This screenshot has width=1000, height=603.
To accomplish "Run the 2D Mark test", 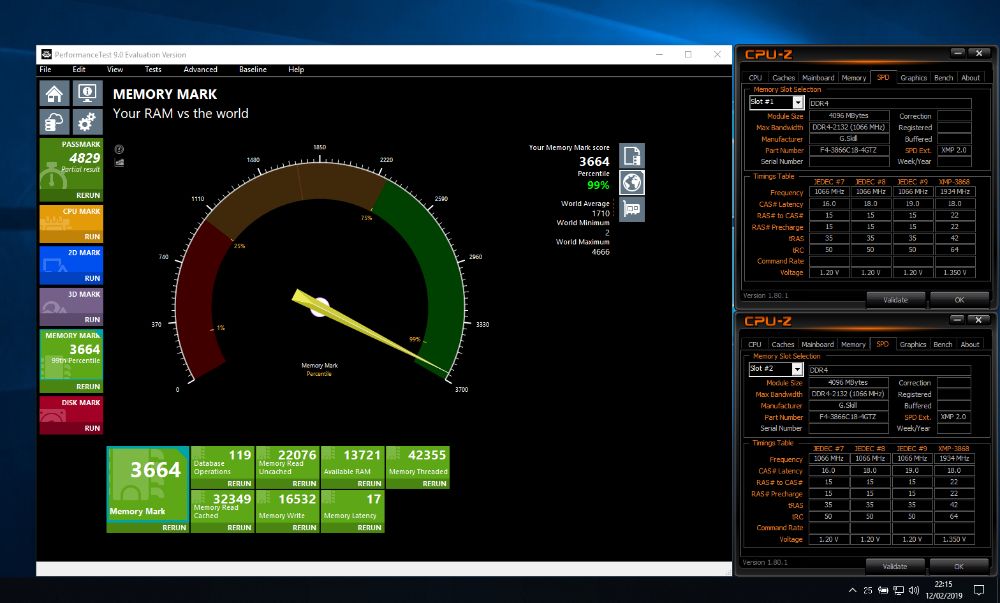I will tap(92, 279).
